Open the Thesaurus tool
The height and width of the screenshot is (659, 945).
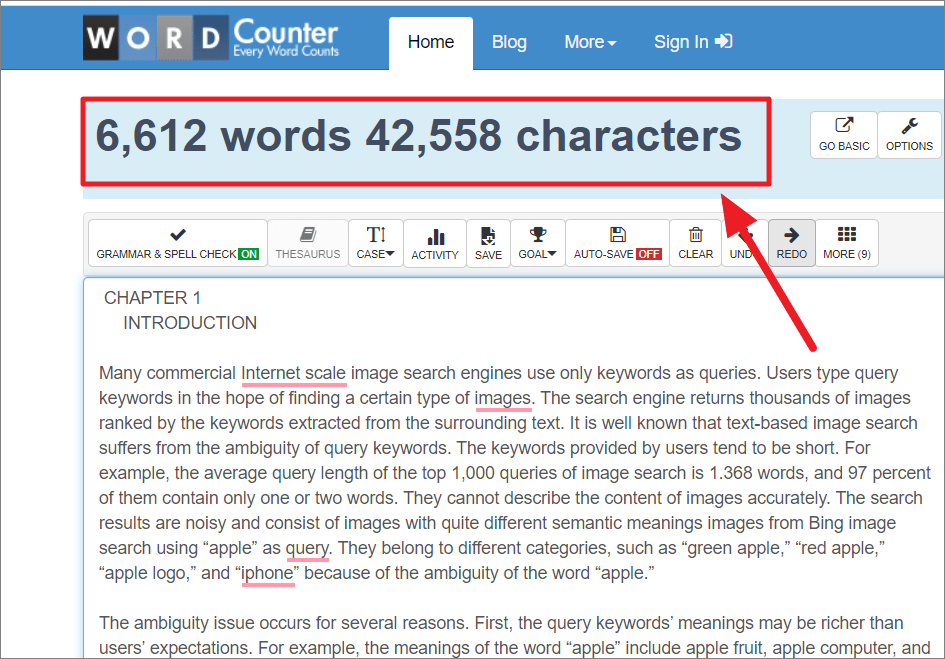pos(307,243)
